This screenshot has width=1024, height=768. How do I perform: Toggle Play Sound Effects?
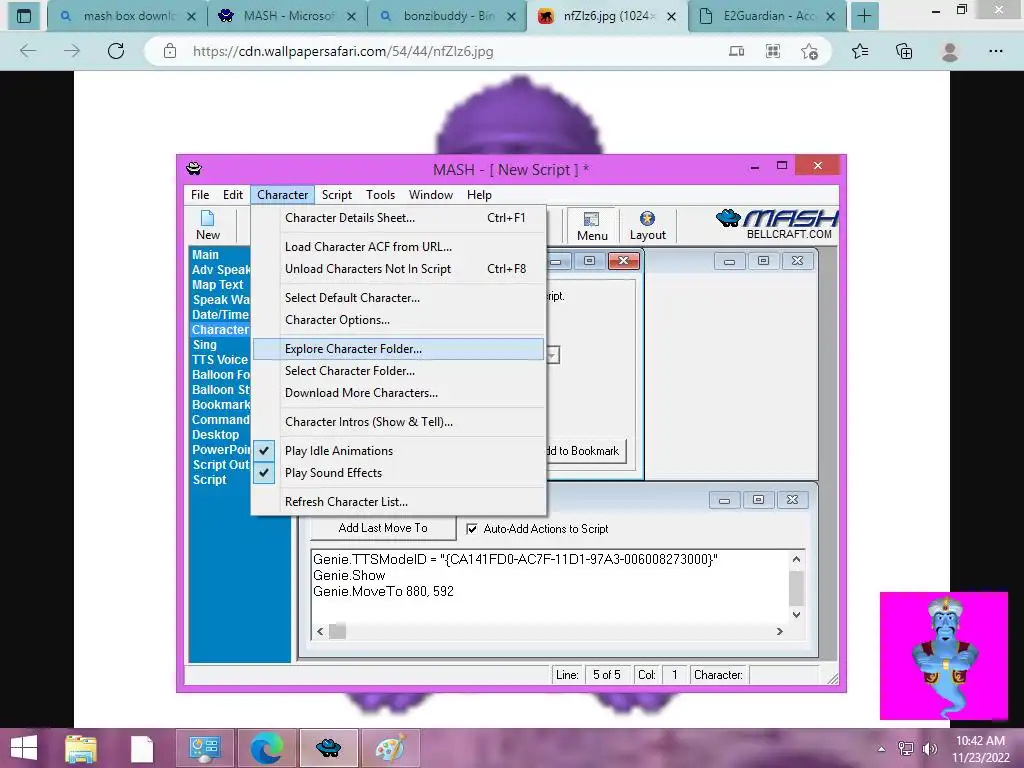click(x=398, y=473)
